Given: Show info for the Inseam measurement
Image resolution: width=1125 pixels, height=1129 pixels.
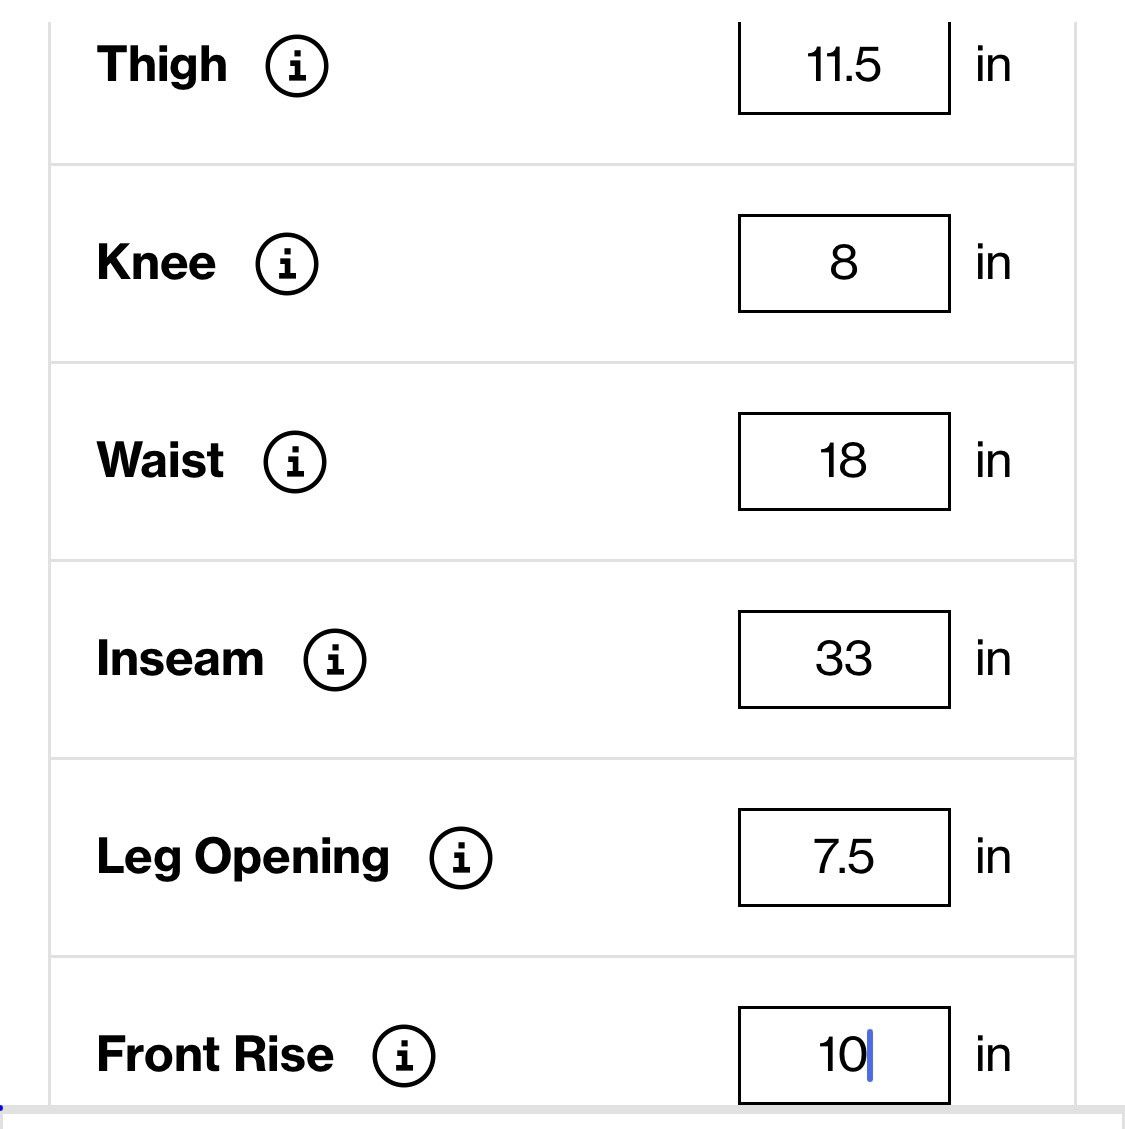Looking at the screenshot, I should point(335,660).
